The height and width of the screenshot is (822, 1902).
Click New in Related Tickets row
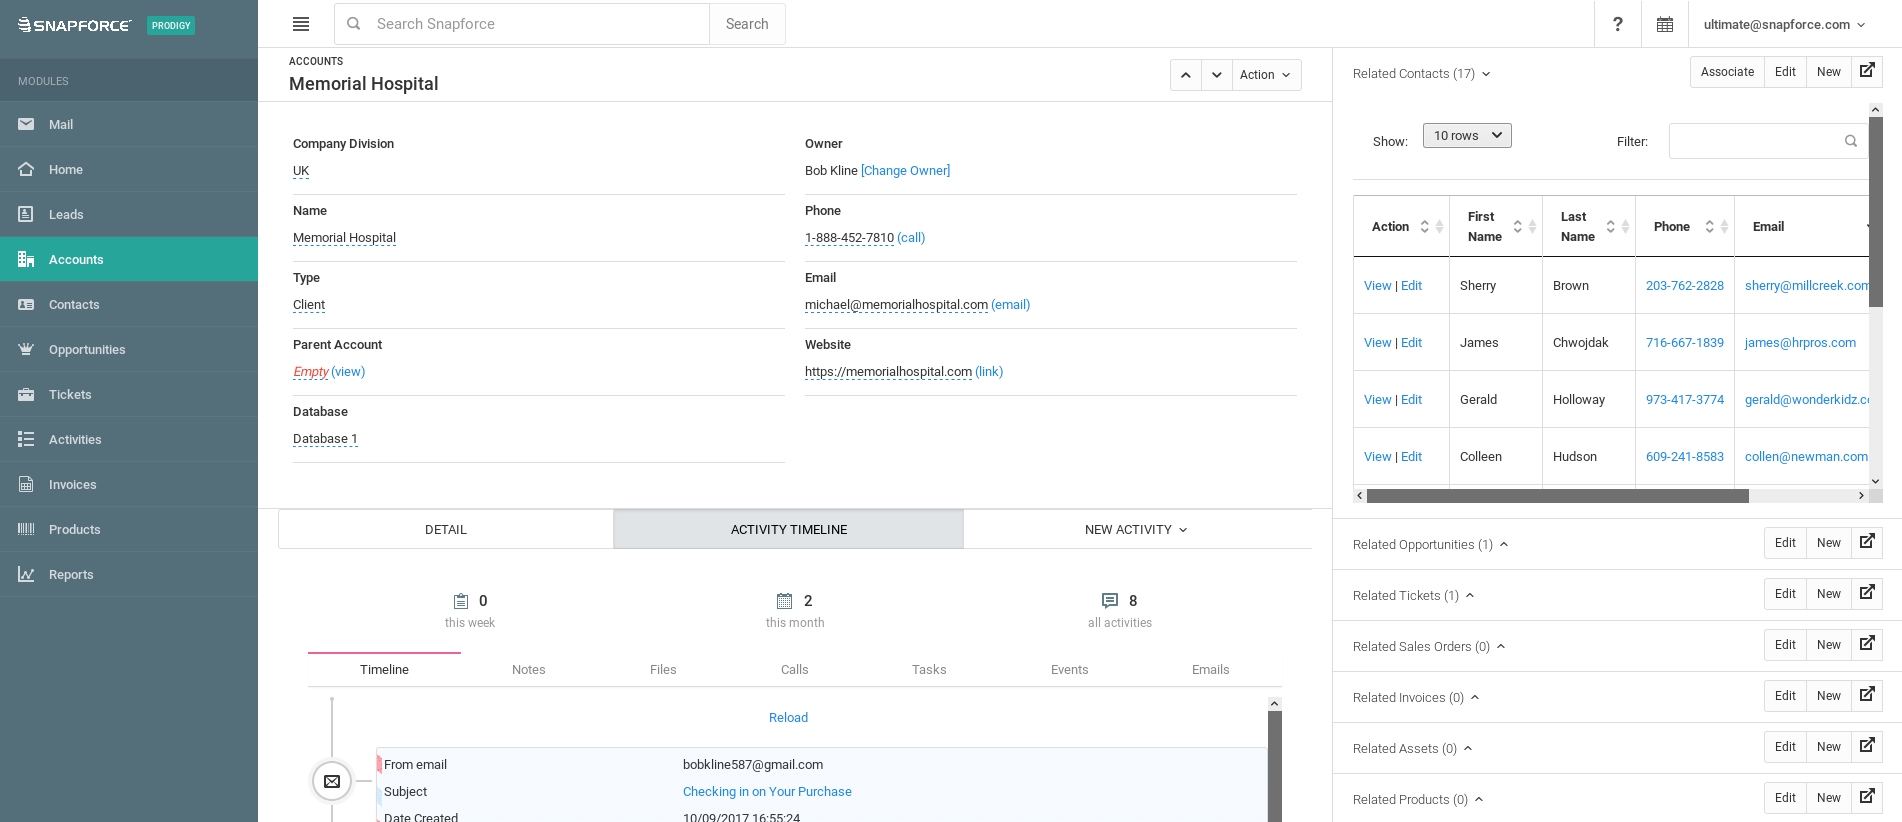1829,594
